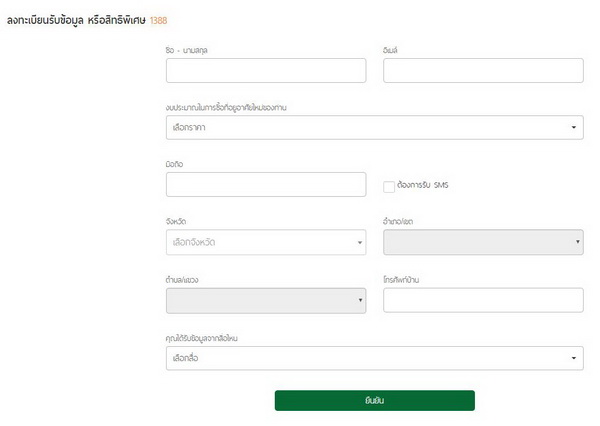Enable the ต้องการรับ SMS checkbox

[x=390, y=185]
